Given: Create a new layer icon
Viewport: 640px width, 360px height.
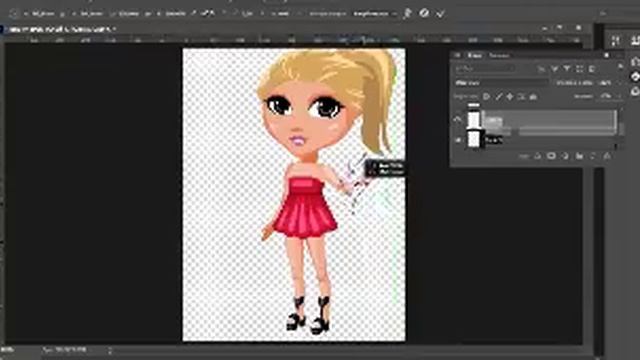Looking at the screenshot, I should (593, 156).
